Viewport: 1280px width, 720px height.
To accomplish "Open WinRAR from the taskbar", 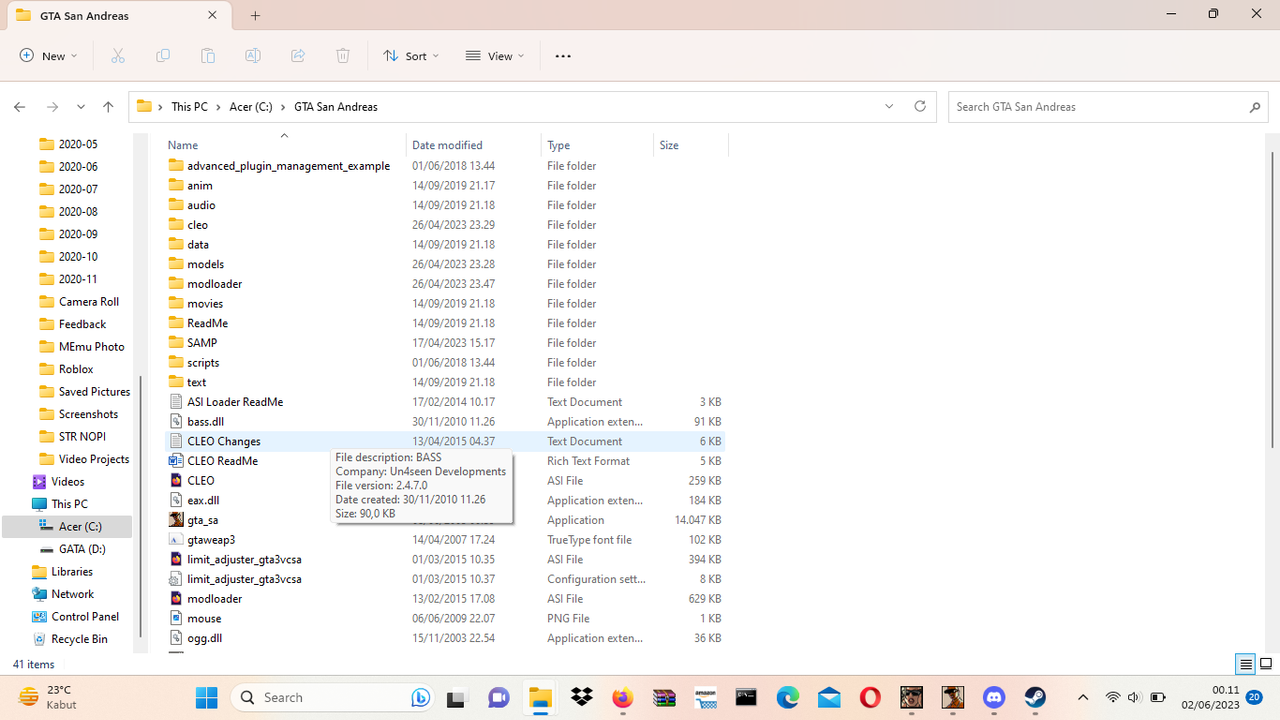I will (664, 697).
